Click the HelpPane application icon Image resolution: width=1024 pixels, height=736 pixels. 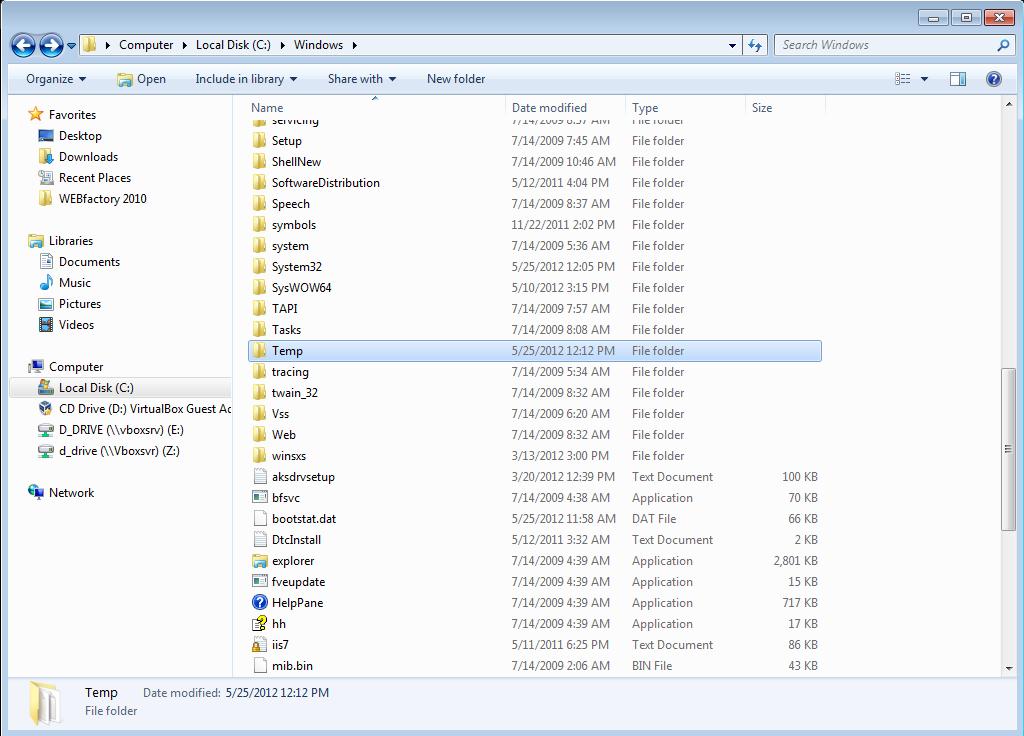pyautogui.click(x=261, y=602)
